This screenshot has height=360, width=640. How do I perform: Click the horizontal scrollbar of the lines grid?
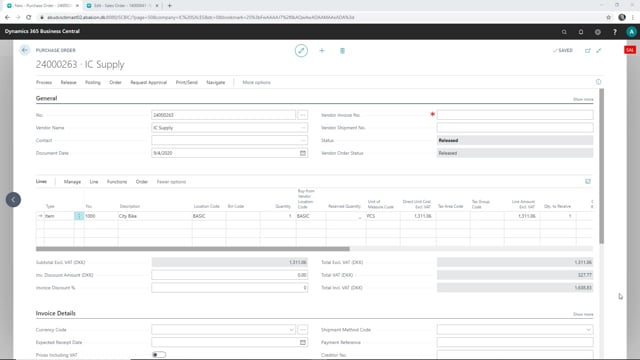click(x=193, y=249)
